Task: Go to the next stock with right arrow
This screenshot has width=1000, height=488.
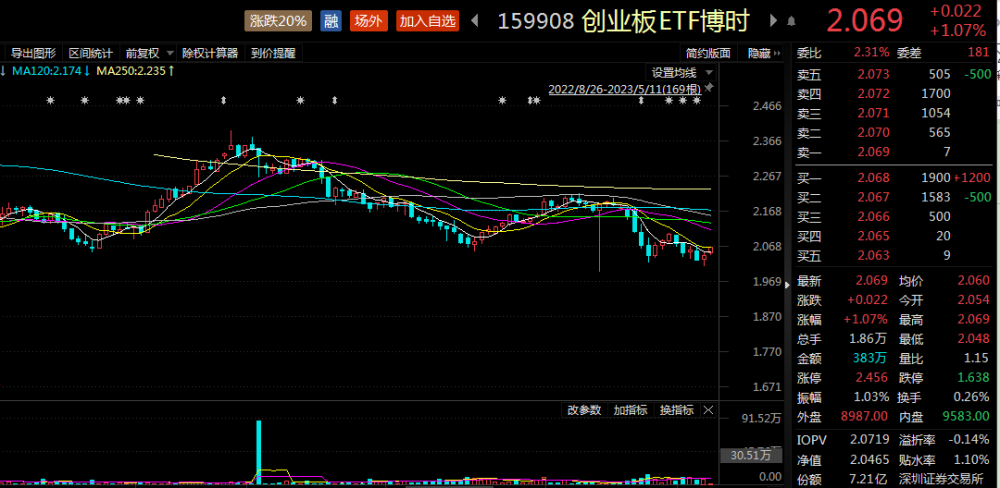Action: [x=774, y=21]
